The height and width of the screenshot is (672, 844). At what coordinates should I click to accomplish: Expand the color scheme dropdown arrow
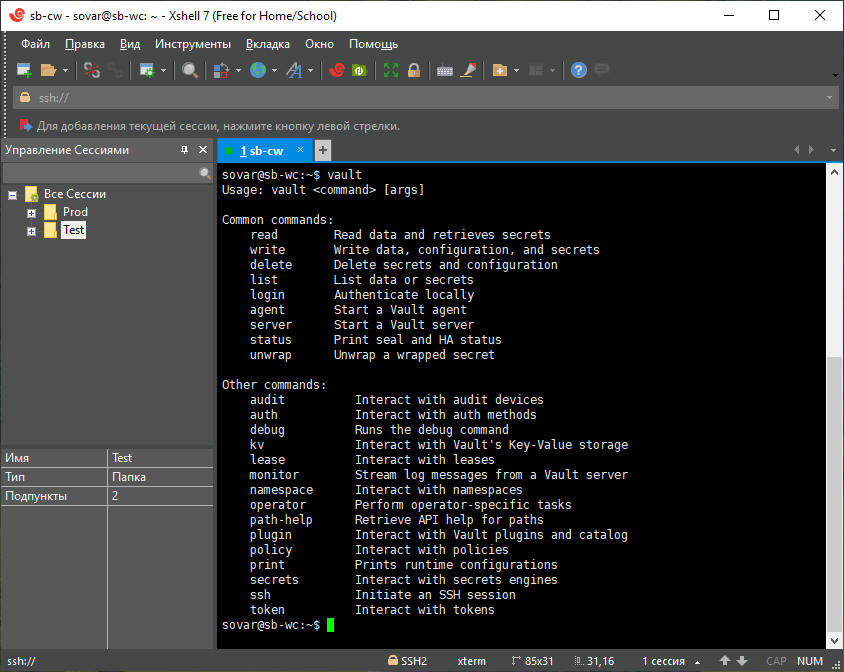tap(238, 71)
